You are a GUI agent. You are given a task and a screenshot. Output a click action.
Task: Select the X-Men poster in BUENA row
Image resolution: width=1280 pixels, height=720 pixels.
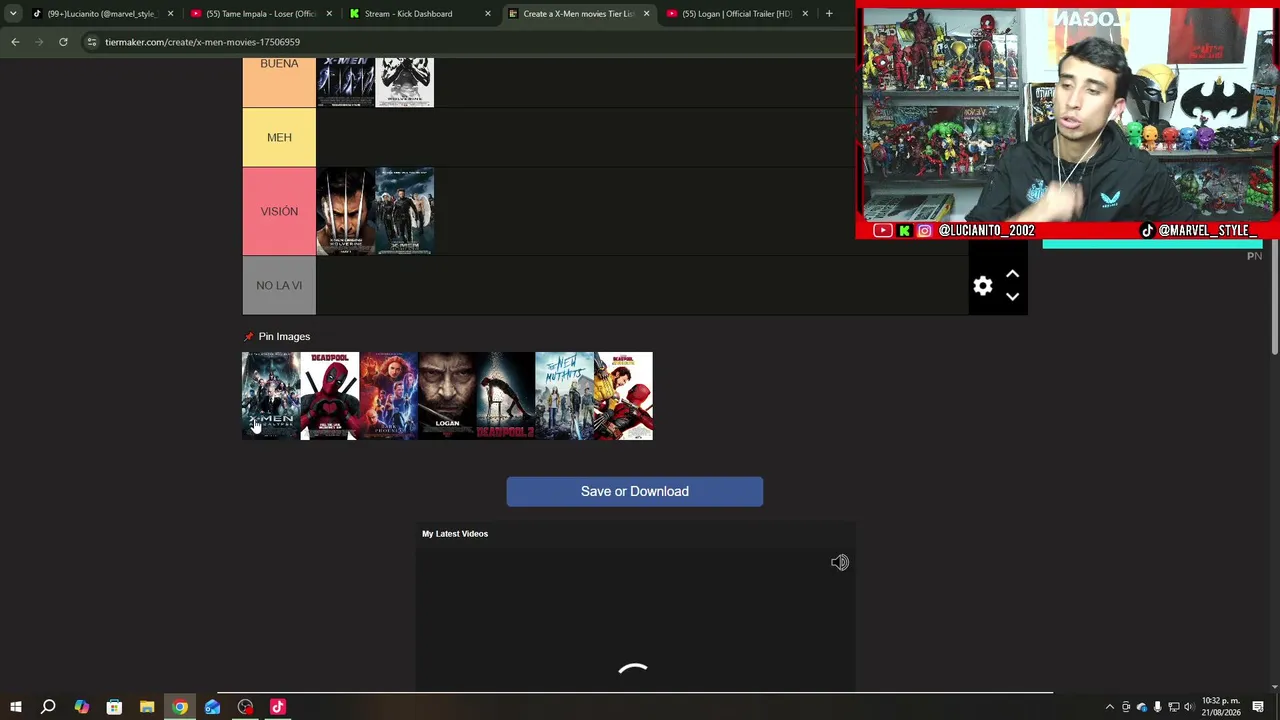[x=345, y=82]
